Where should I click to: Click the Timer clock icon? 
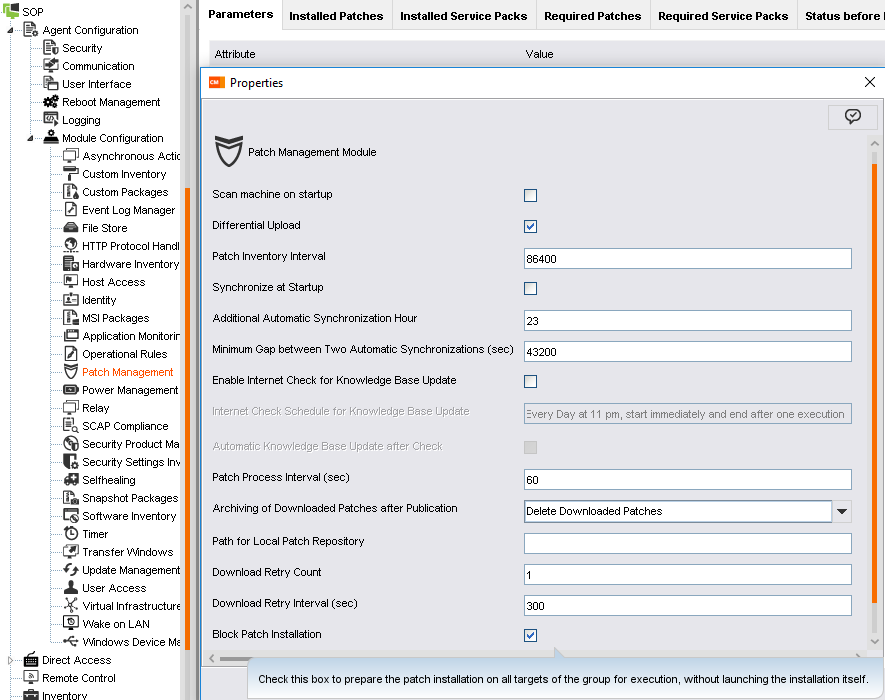point(71,534)
